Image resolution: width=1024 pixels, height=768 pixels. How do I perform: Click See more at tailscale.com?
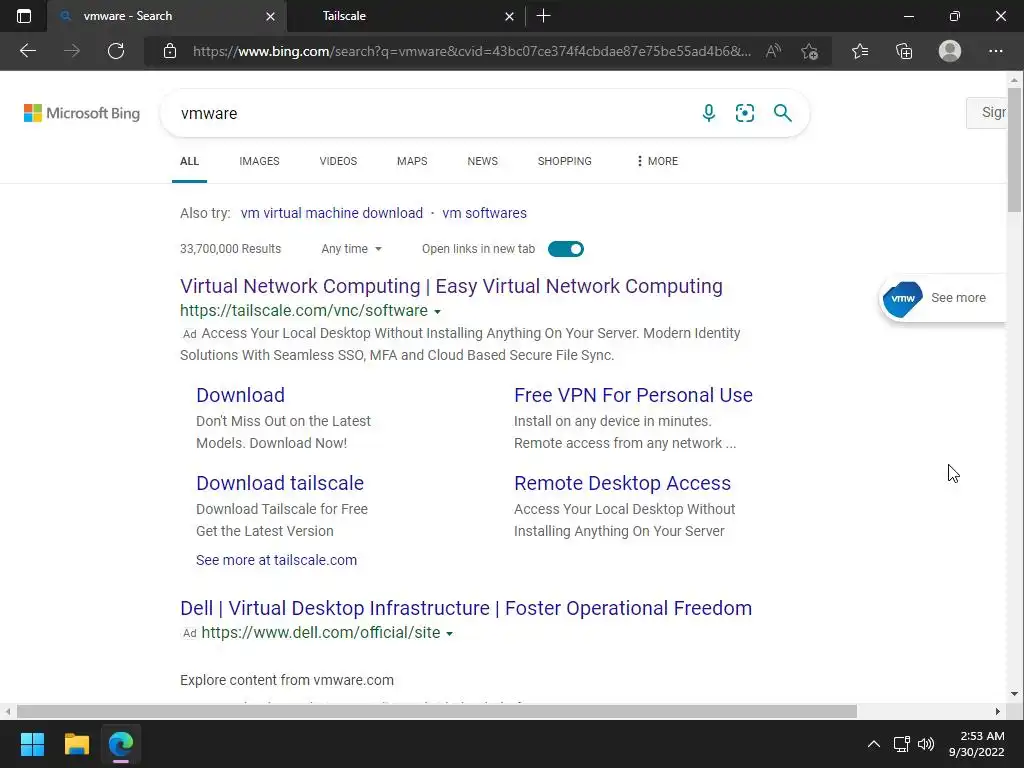tap(276, 560)
